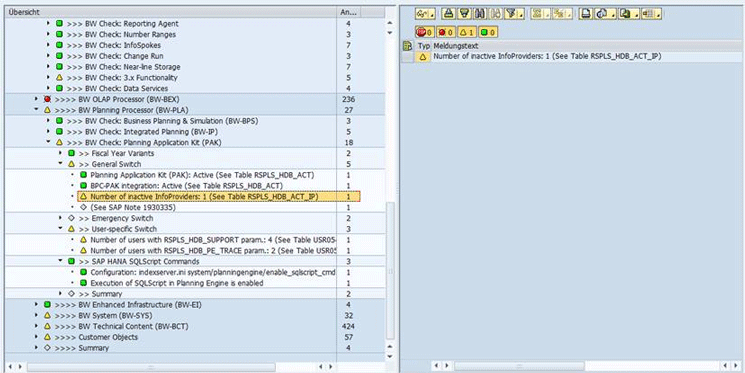Expand BW System (BW-SYS) node
Image resolution: width=745 pixels, height=373 pixels.
tap(37, 316)
